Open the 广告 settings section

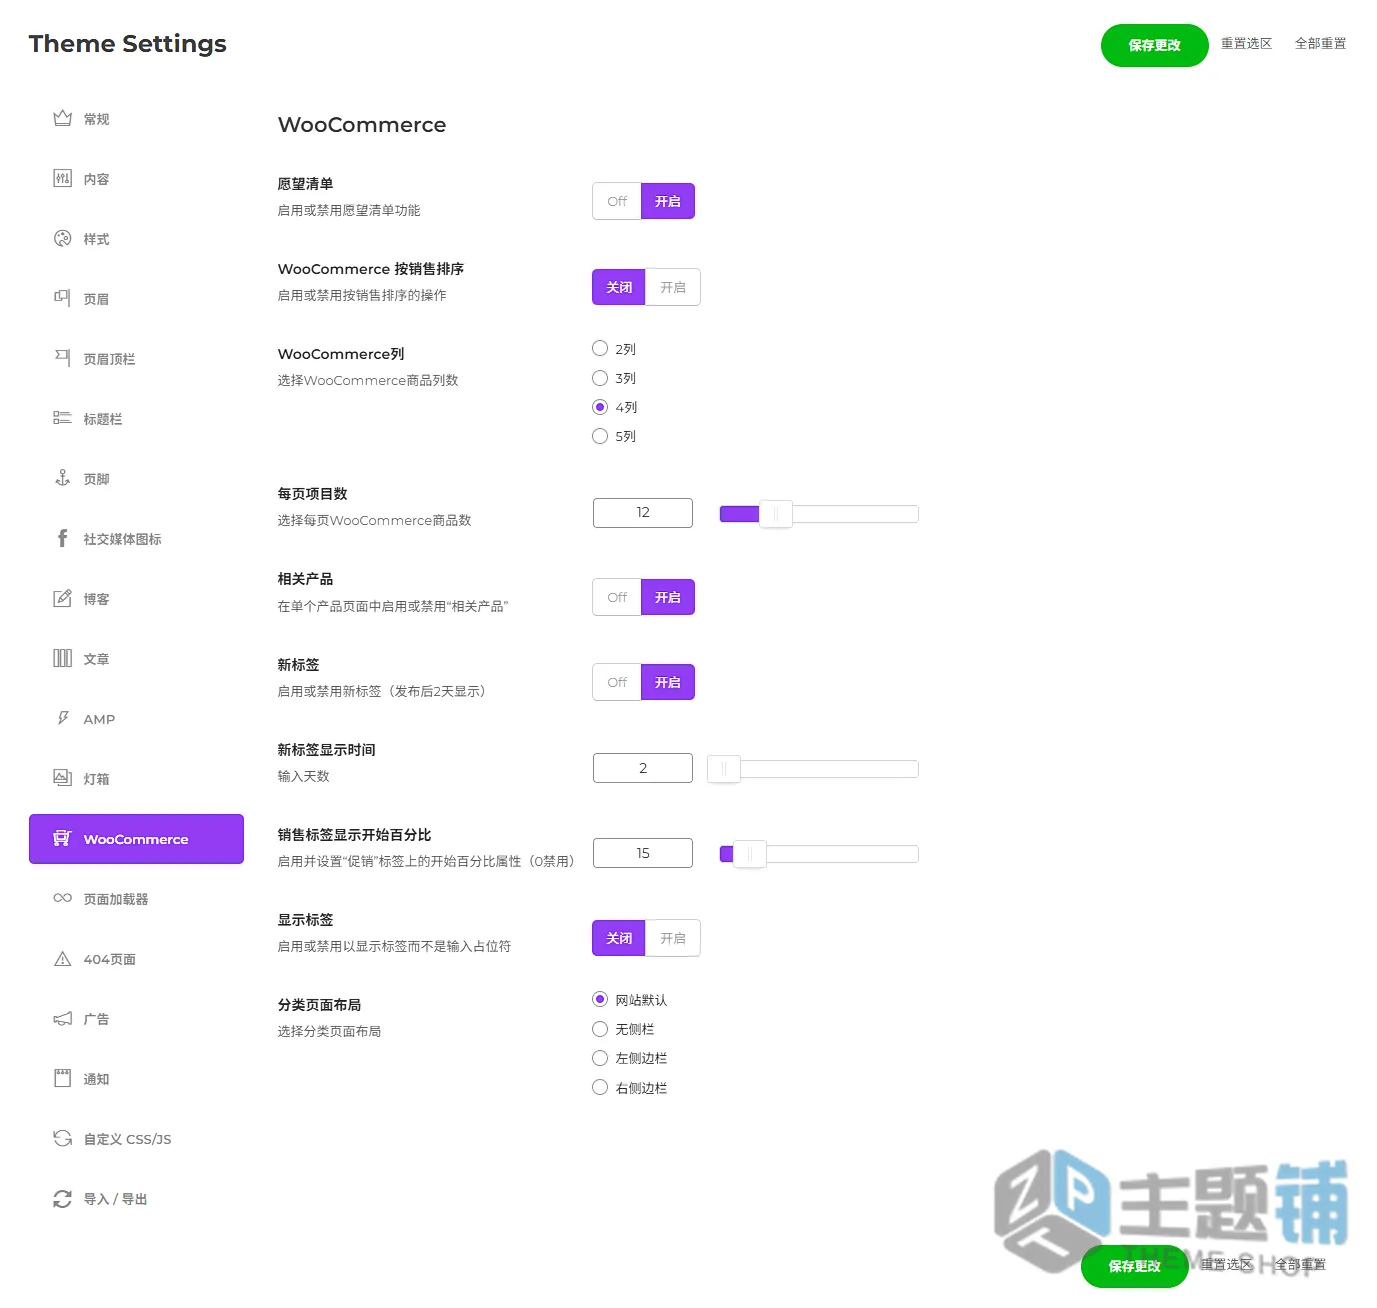point(136,1019)
